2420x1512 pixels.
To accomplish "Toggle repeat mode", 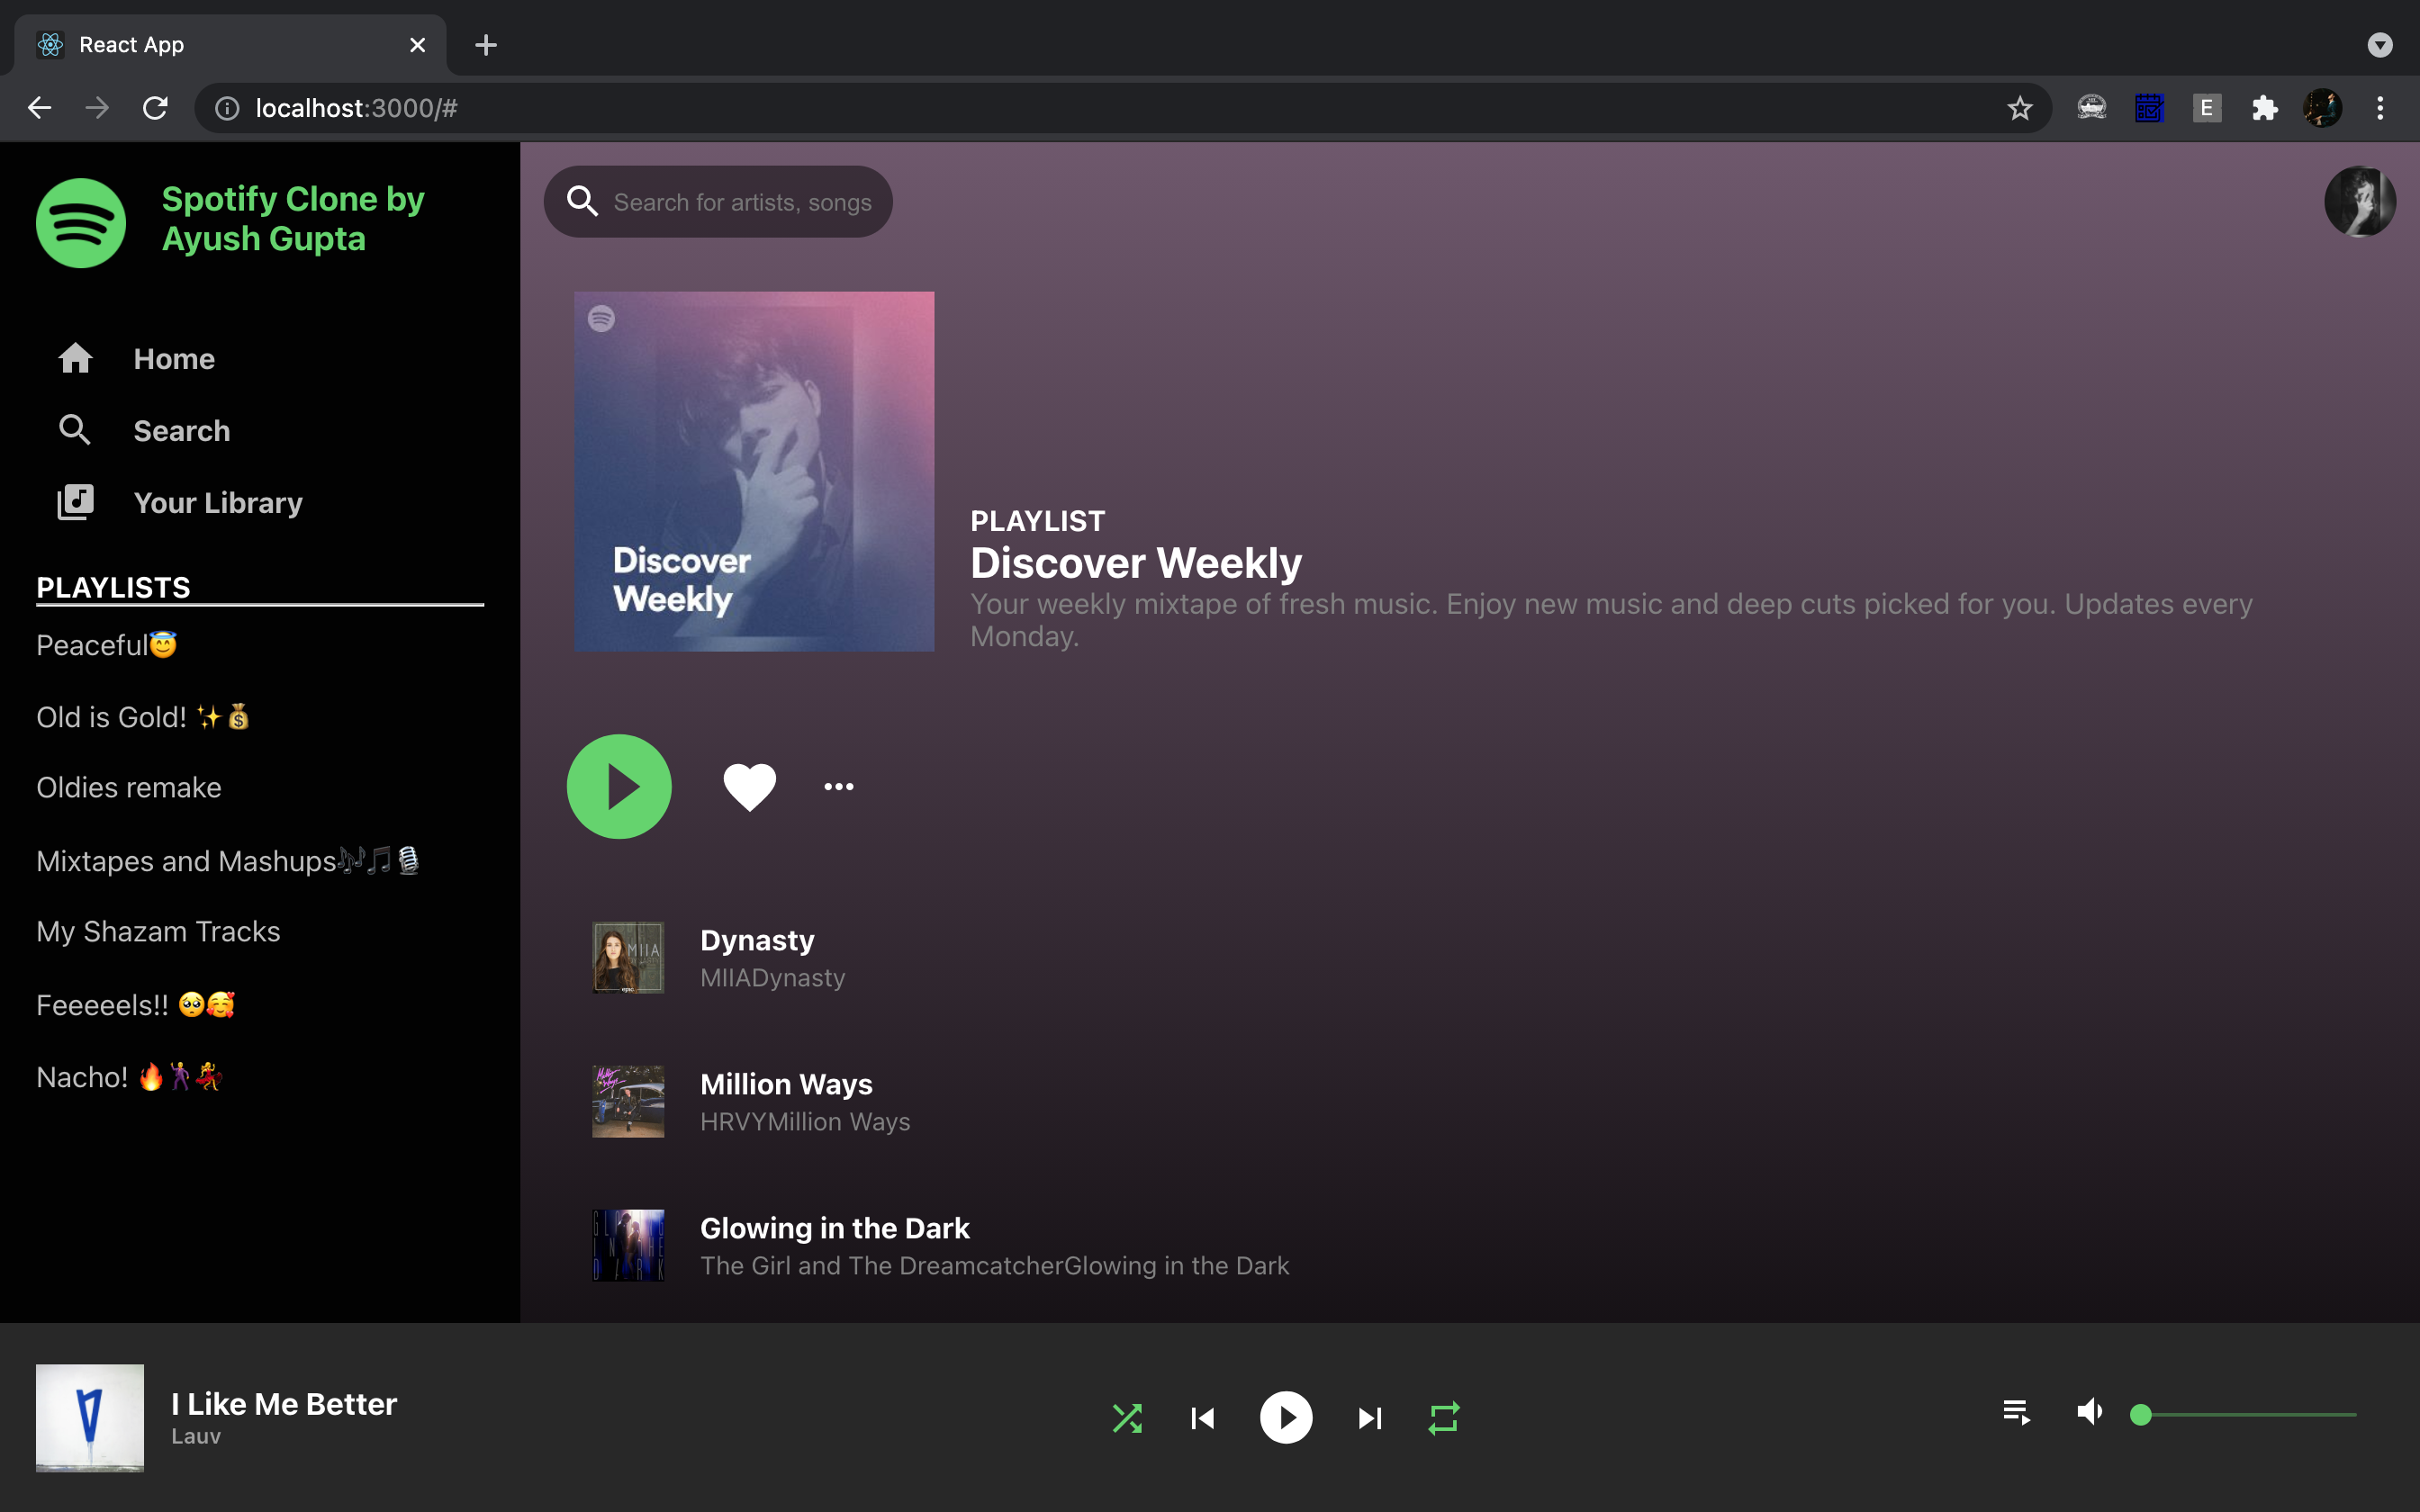I will coord(1444,1417).
